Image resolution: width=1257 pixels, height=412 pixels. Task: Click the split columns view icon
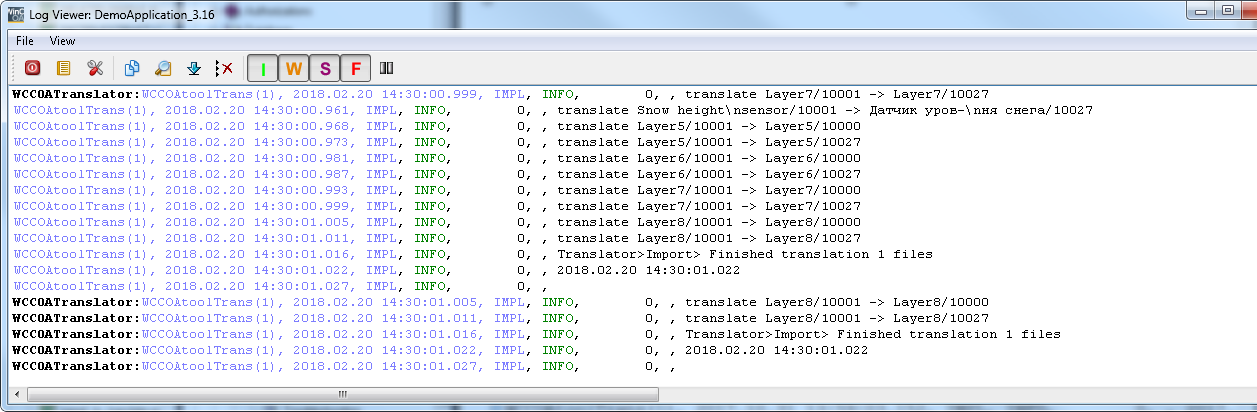(x=386, y=68)
